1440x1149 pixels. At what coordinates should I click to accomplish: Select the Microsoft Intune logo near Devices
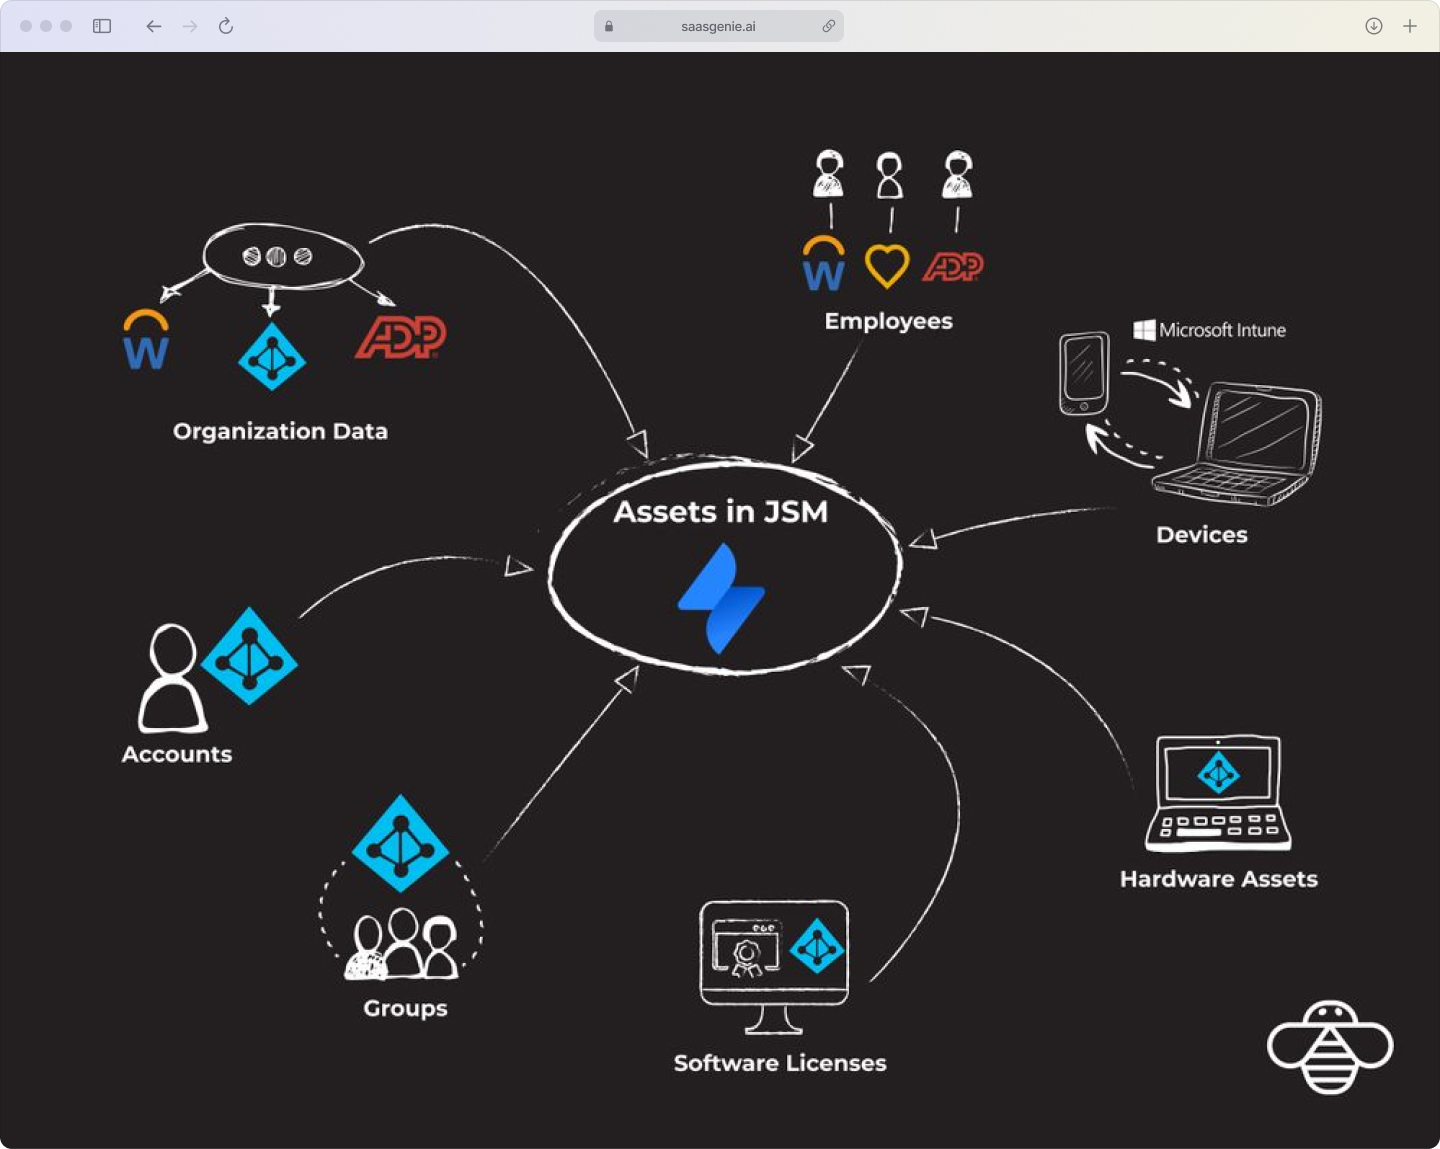(1208, 330)
